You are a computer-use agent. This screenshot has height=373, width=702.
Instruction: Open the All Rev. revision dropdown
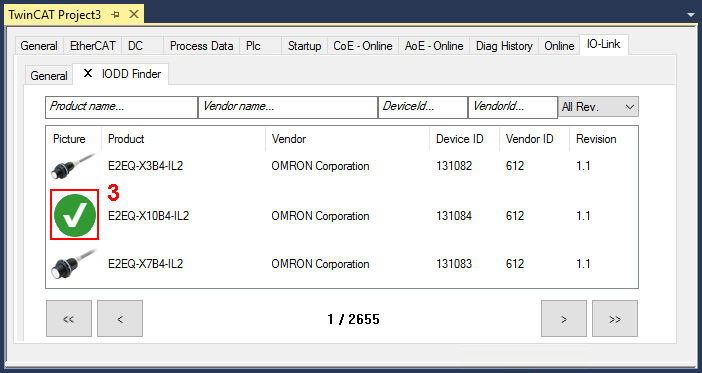point(598,107)
